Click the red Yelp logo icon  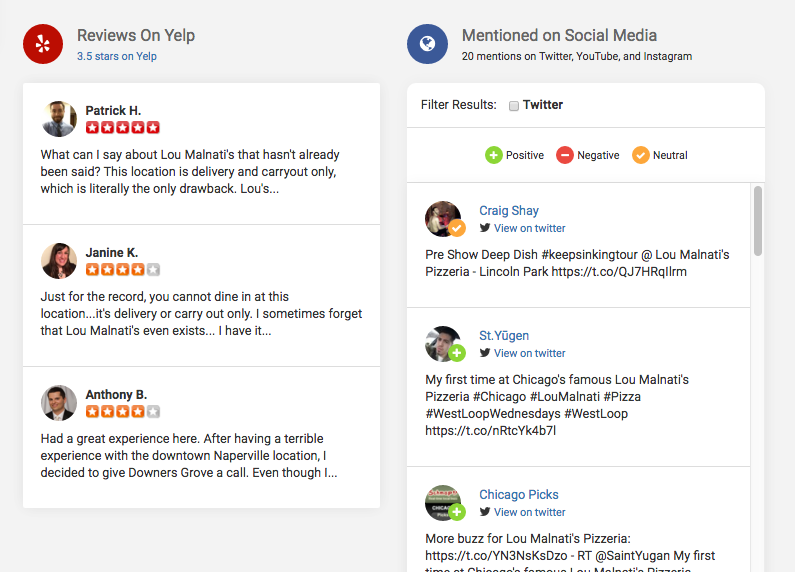coord(43,44)
